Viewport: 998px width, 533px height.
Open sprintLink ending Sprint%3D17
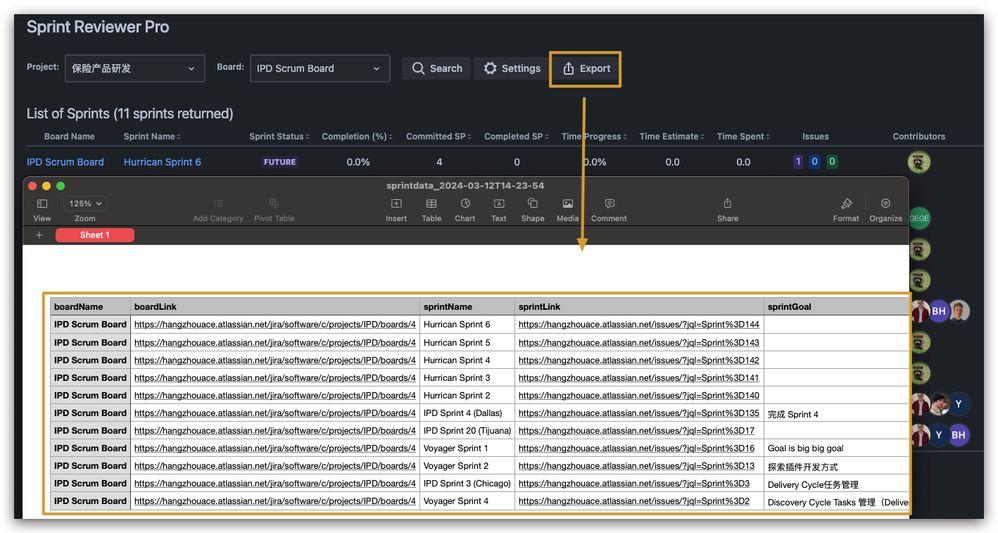pos(636,431)
